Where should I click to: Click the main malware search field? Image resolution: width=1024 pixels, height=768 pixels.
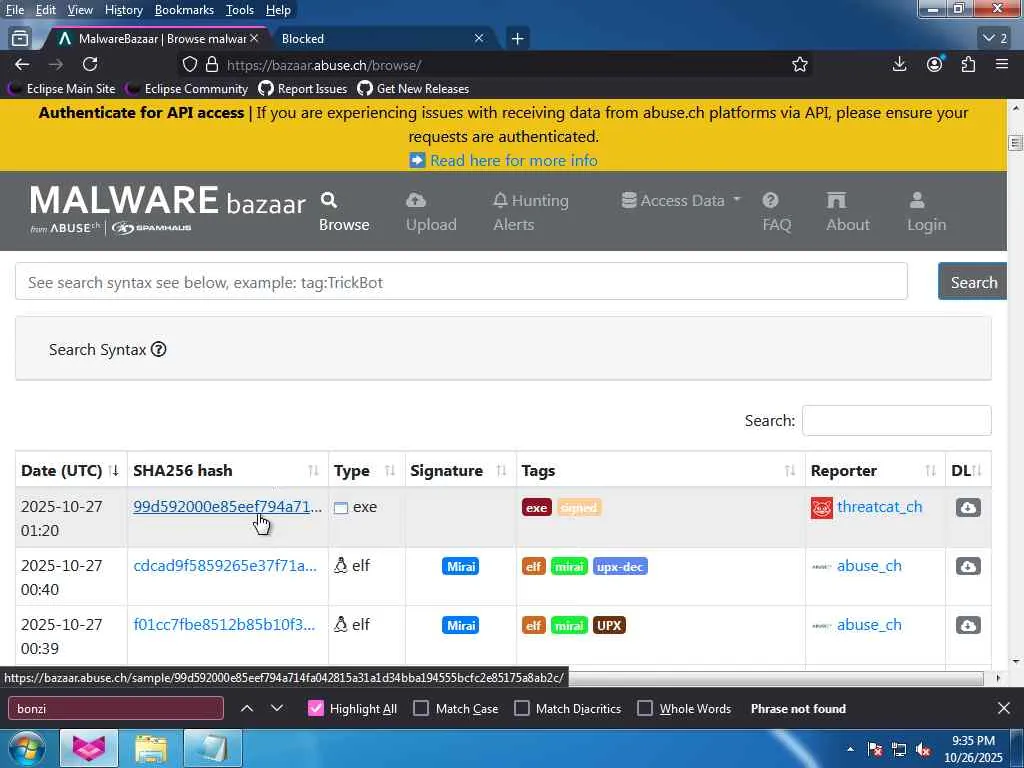coord(461,281)
